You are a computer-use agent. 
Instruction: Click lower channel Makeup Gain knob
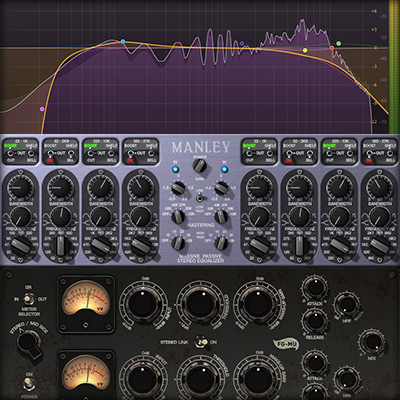coord(258,378)
